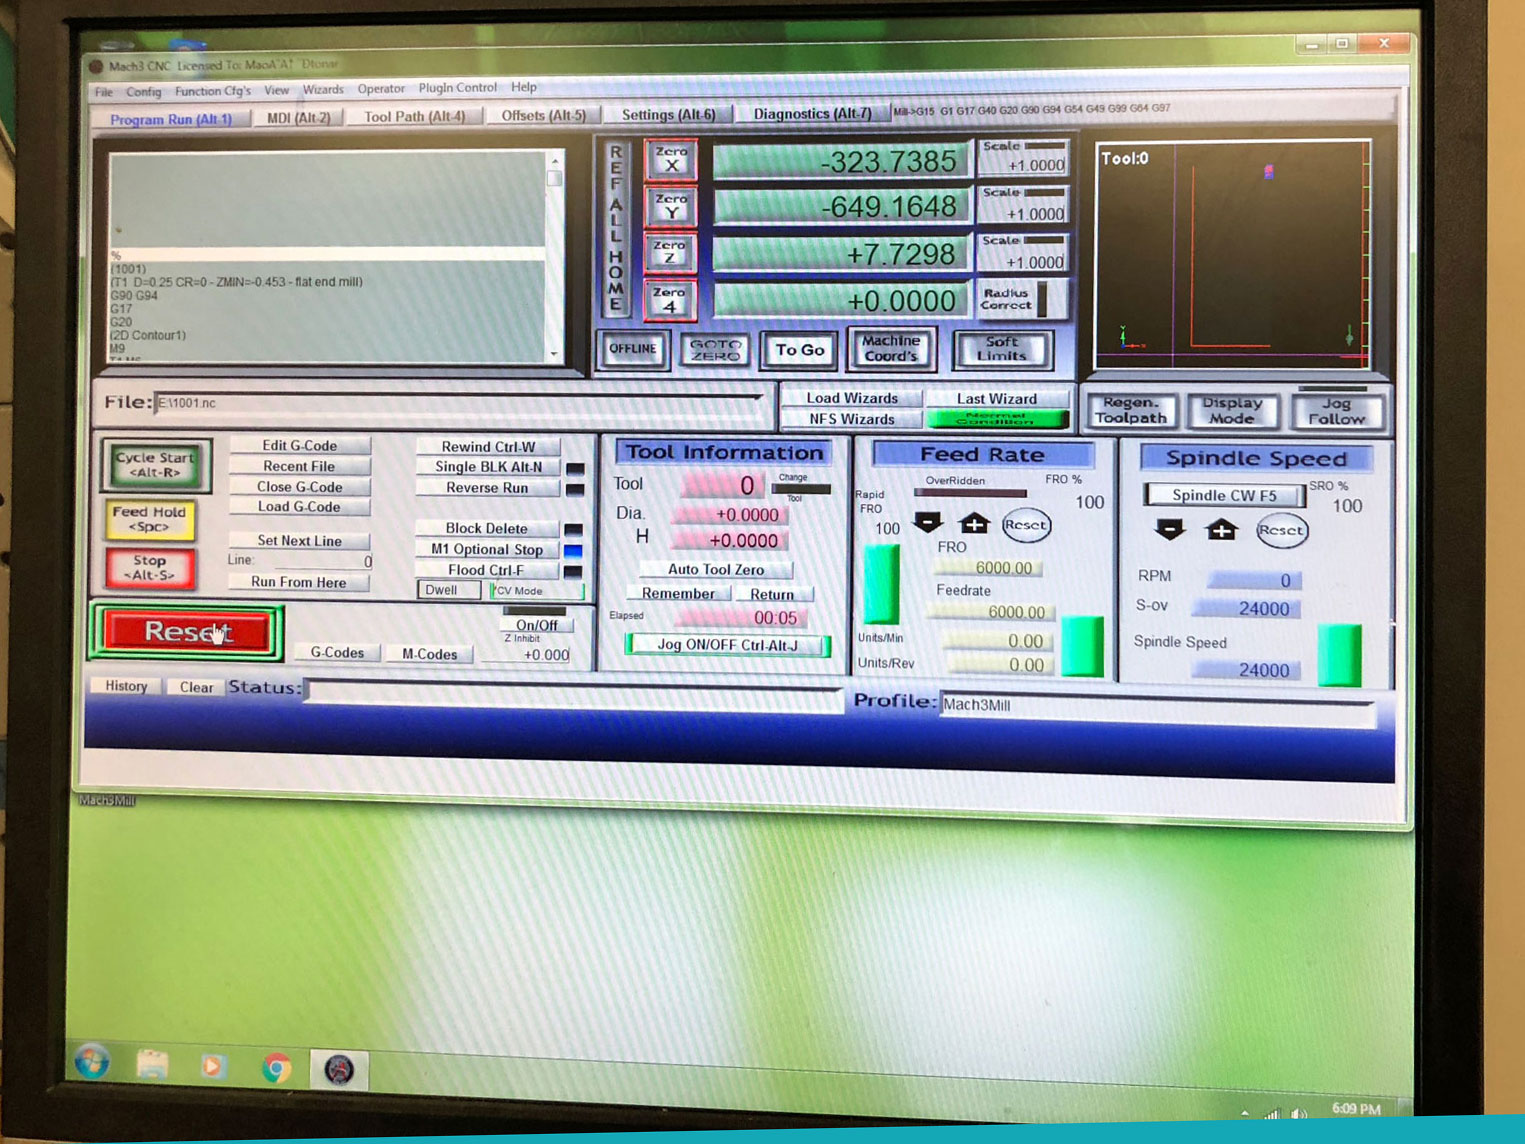The width and height of the screenshot is (1525, 1144).
Task: Click the Feedrate 6000.00 field
Action: pyautogui.click(x=990, y=612)
